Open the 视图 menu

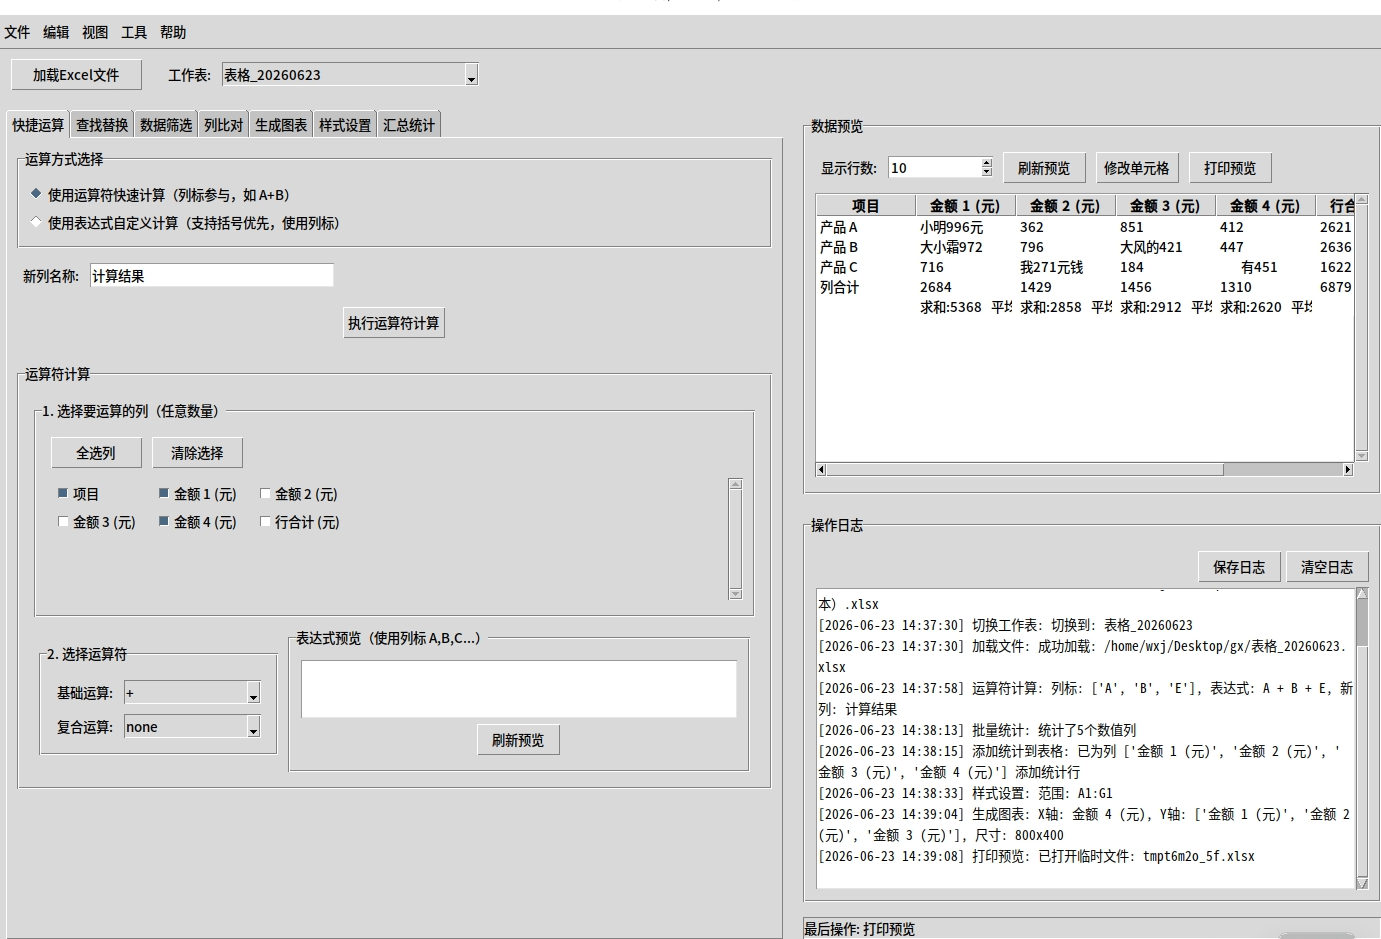tap(95, 32)
